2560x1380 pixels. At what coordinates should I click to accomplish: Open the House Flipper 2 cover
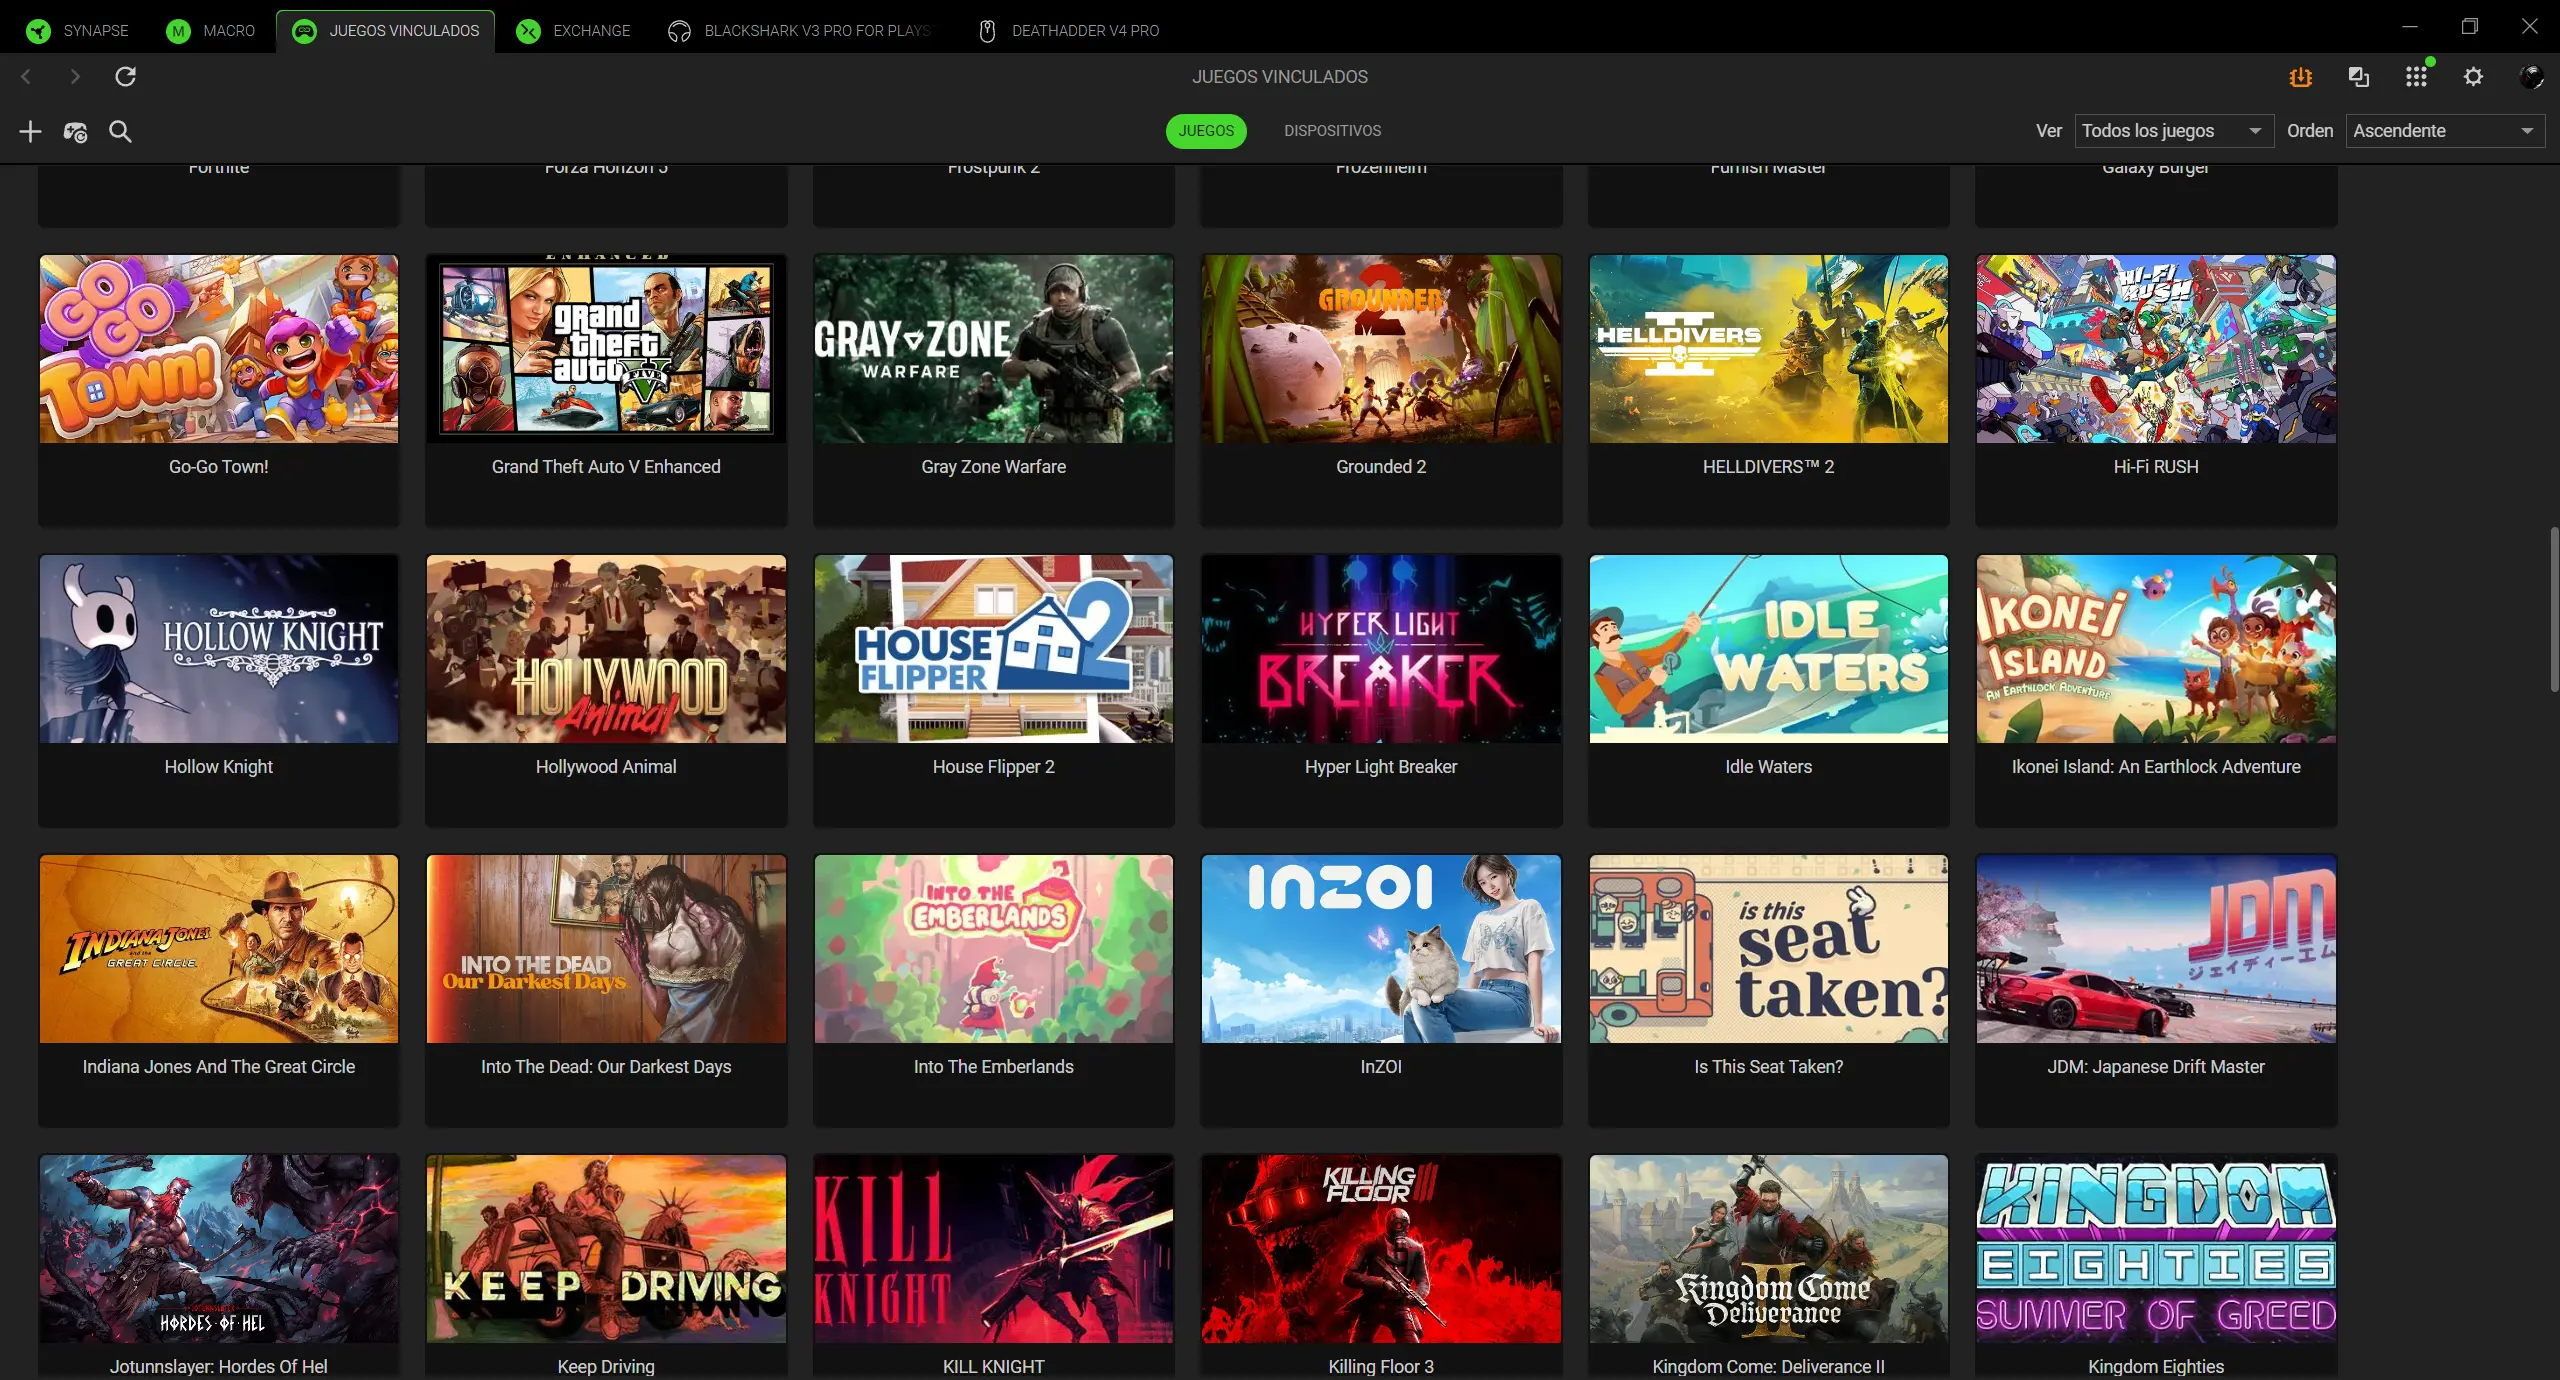click(x=994, y=649)
